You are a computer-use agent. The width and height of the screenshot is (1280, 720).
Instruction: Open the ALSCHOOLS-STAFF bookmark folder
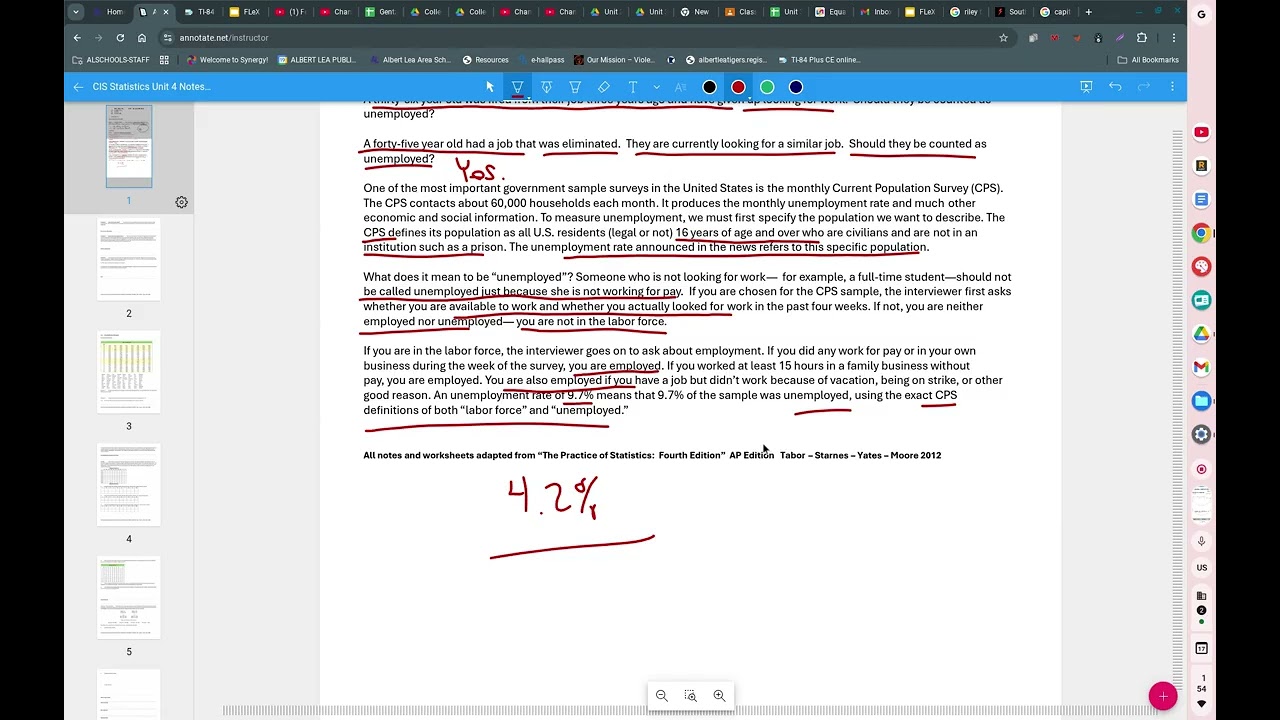coord(111,60)
